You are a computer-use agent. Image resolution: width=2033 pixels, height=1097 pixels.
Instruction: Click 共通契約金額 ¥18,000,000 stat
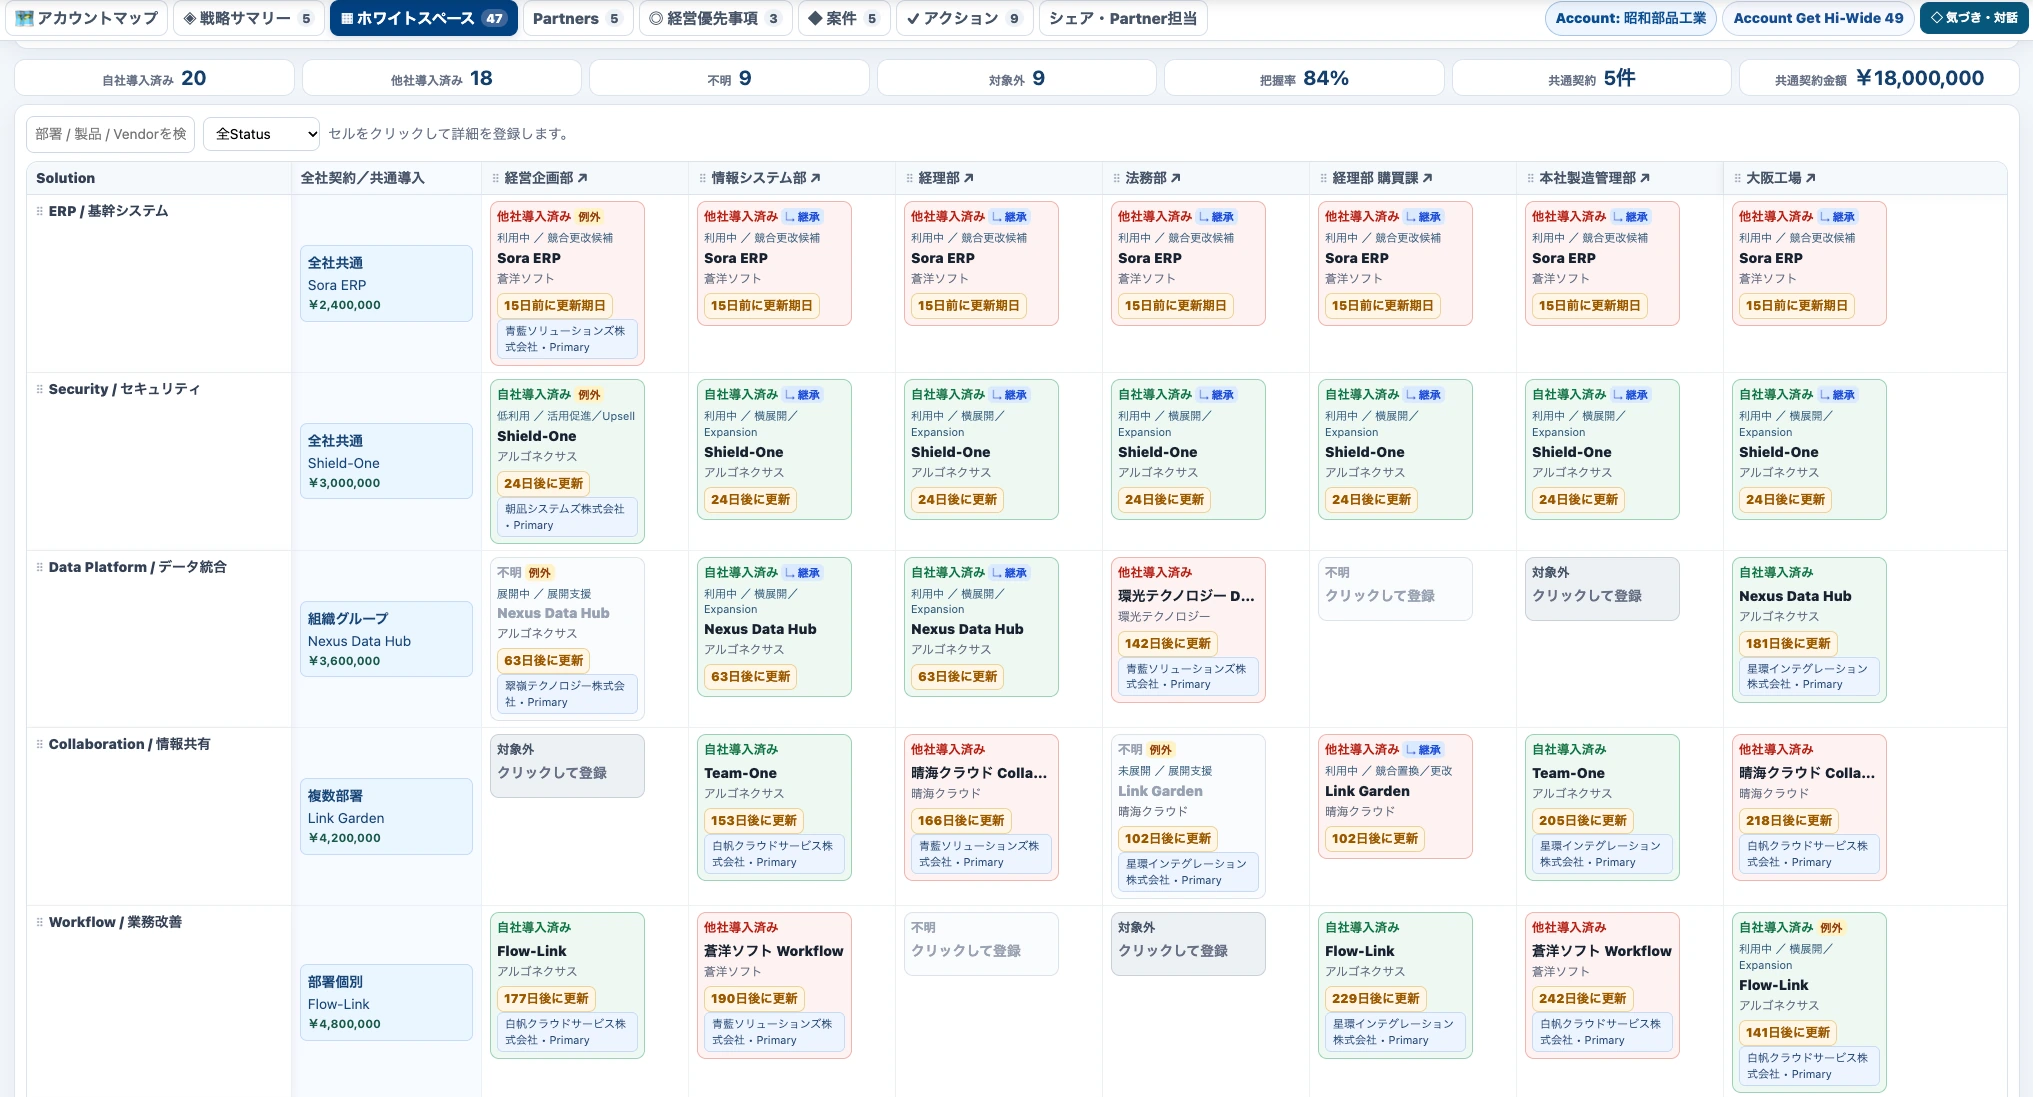click(x=1879, y=78)
